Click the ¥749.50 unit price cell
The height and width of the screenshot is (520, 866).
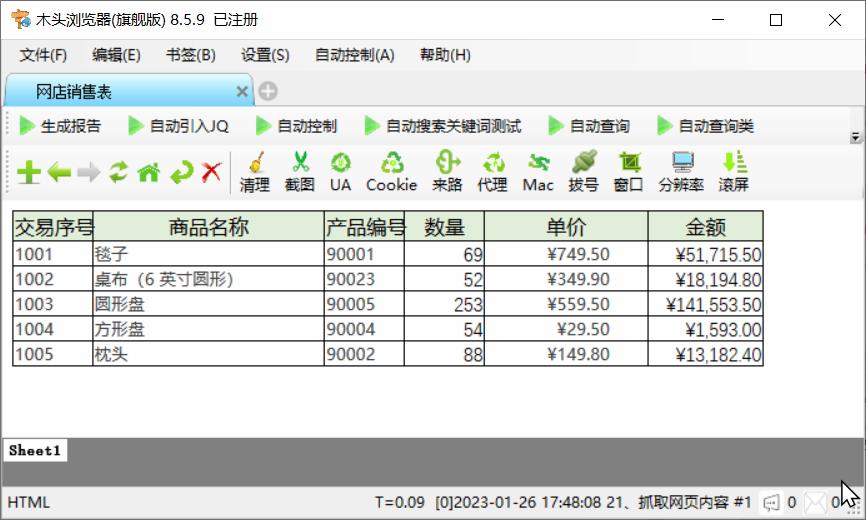(x=566, y=254)
